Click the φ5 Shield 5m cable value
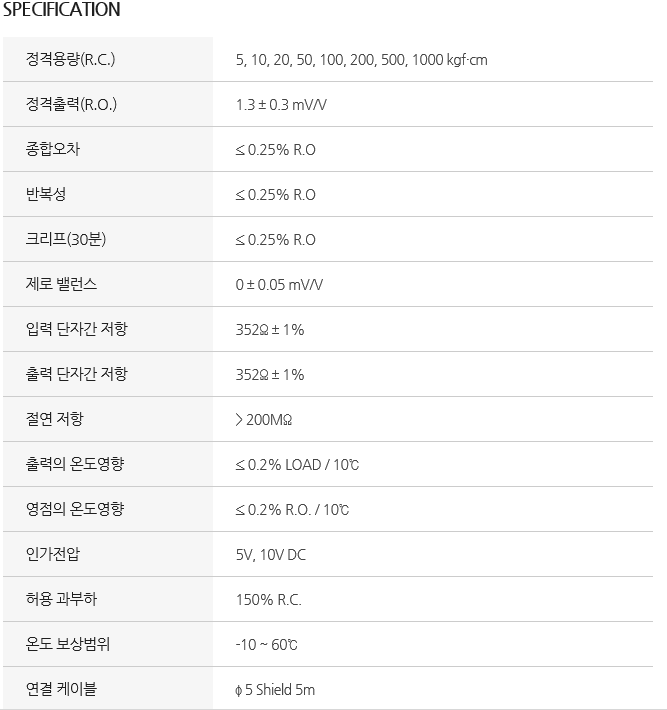 (x=275, y=690)
